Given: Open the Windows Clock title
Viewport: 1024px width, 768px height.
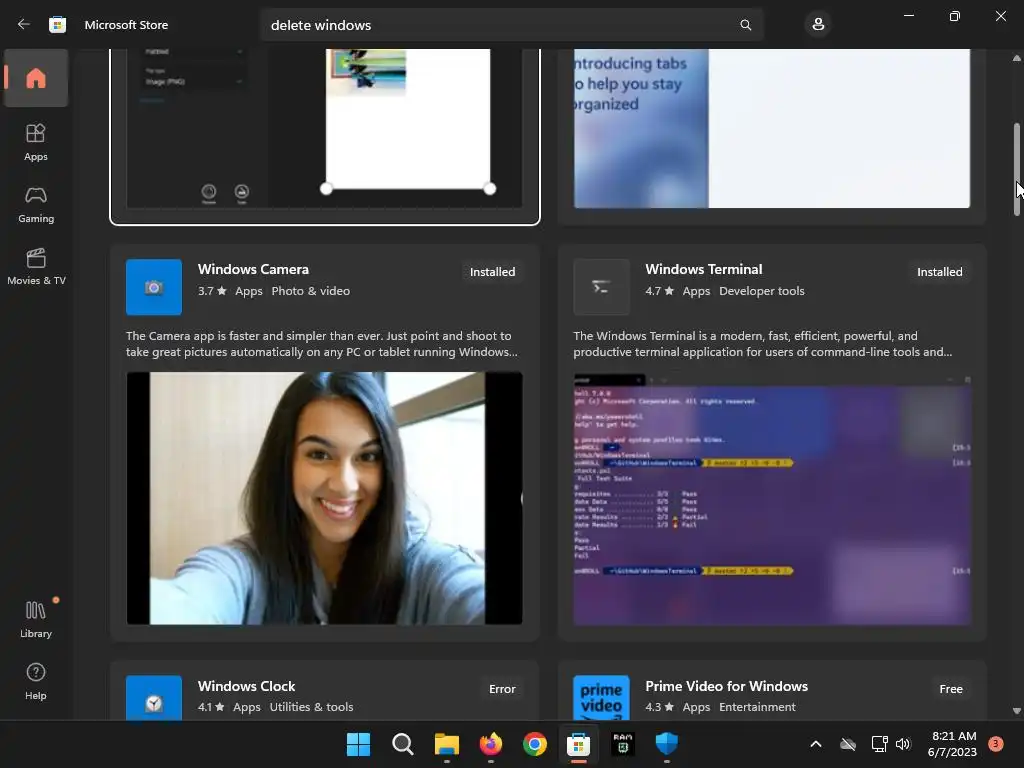Looking at the screenshot, I should 246,686.
